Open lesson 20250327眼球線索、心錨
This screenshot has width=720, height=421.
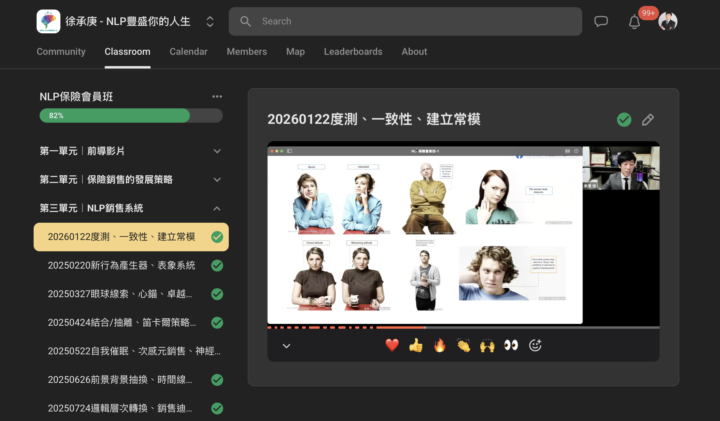pyautogui.click(x=120, y=294)
